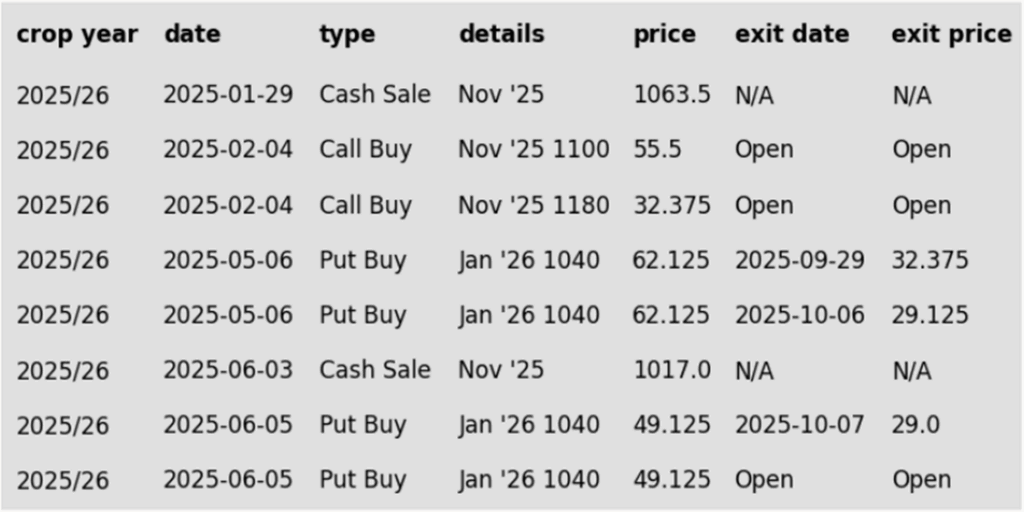
Task: Click the 'type' column header
Action: [347, 34]
